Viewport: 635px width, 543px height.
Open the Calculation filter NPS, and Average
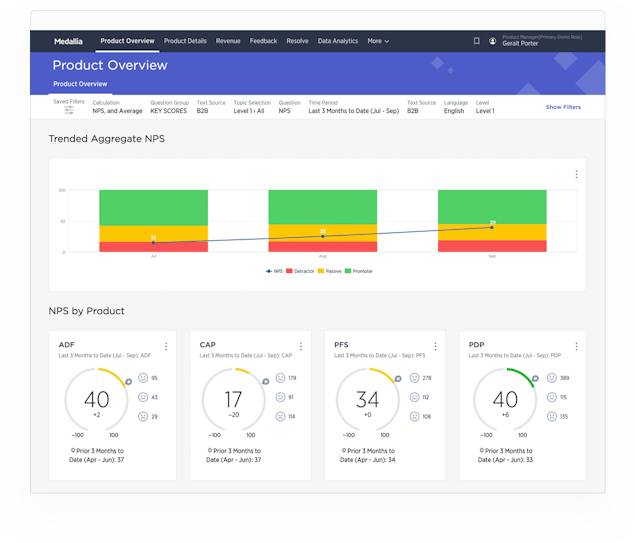tap(117, 107)
